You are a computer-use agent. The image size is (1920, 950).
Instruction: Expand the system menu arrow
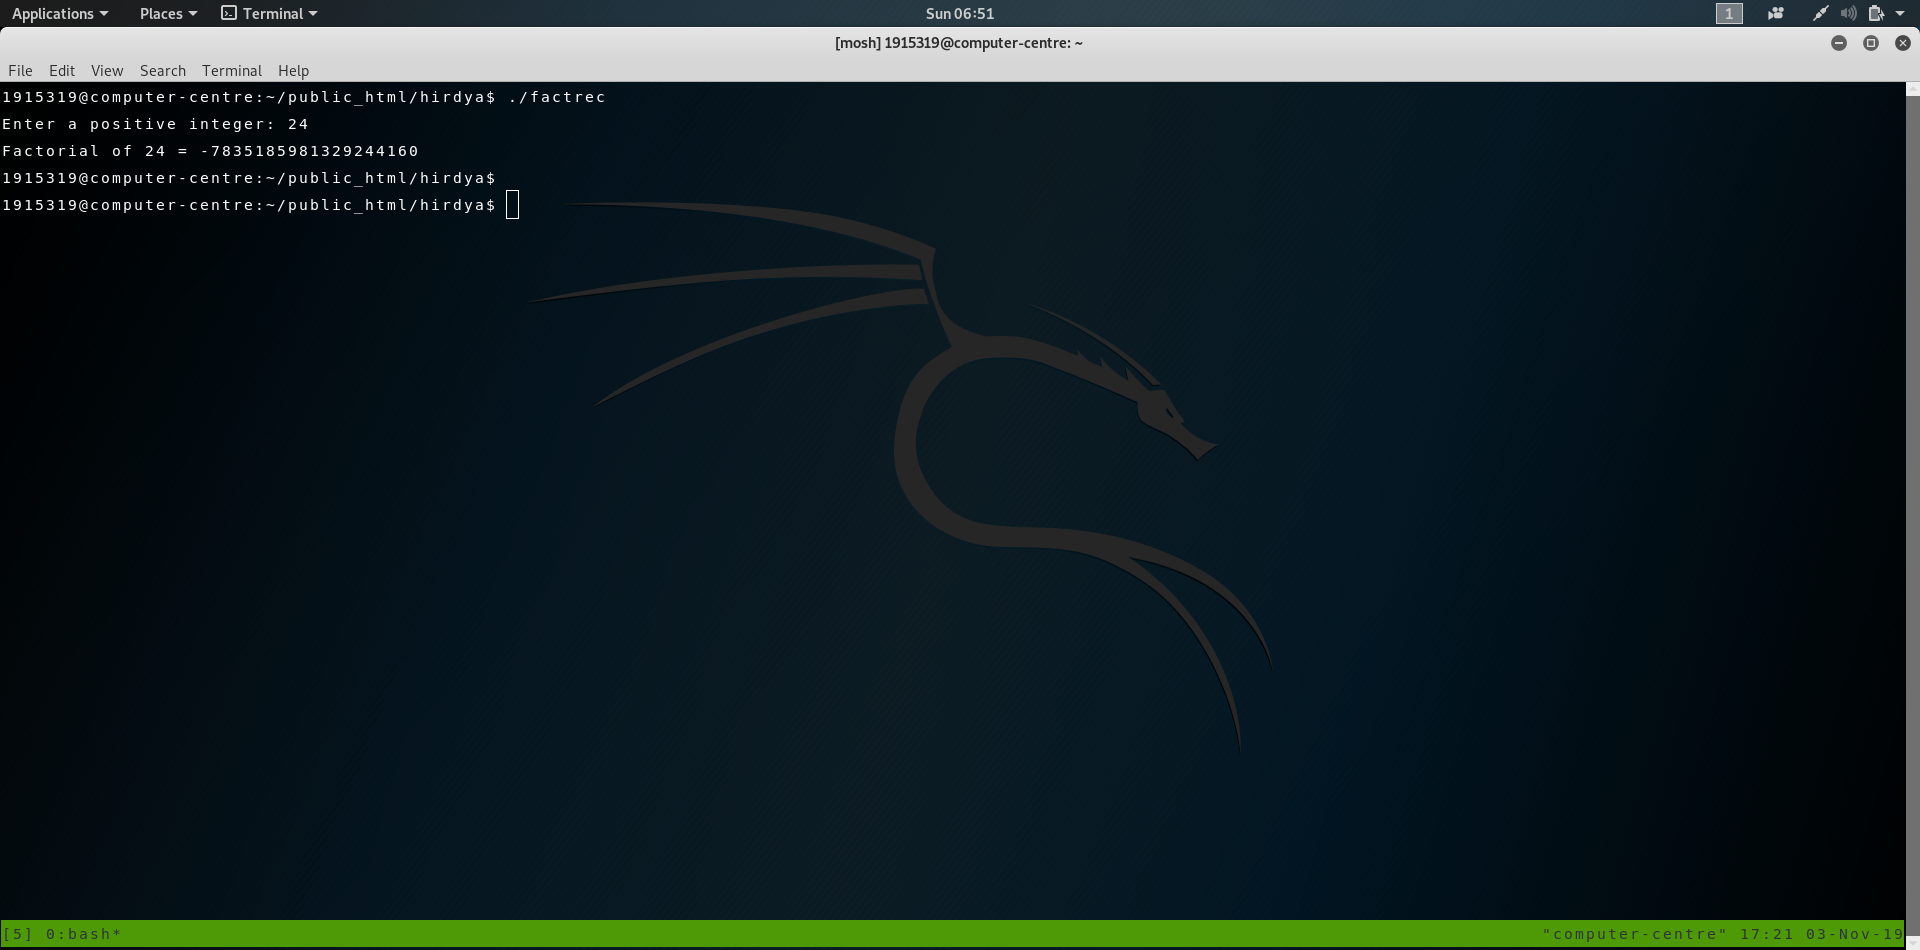tap(1900, 13)
